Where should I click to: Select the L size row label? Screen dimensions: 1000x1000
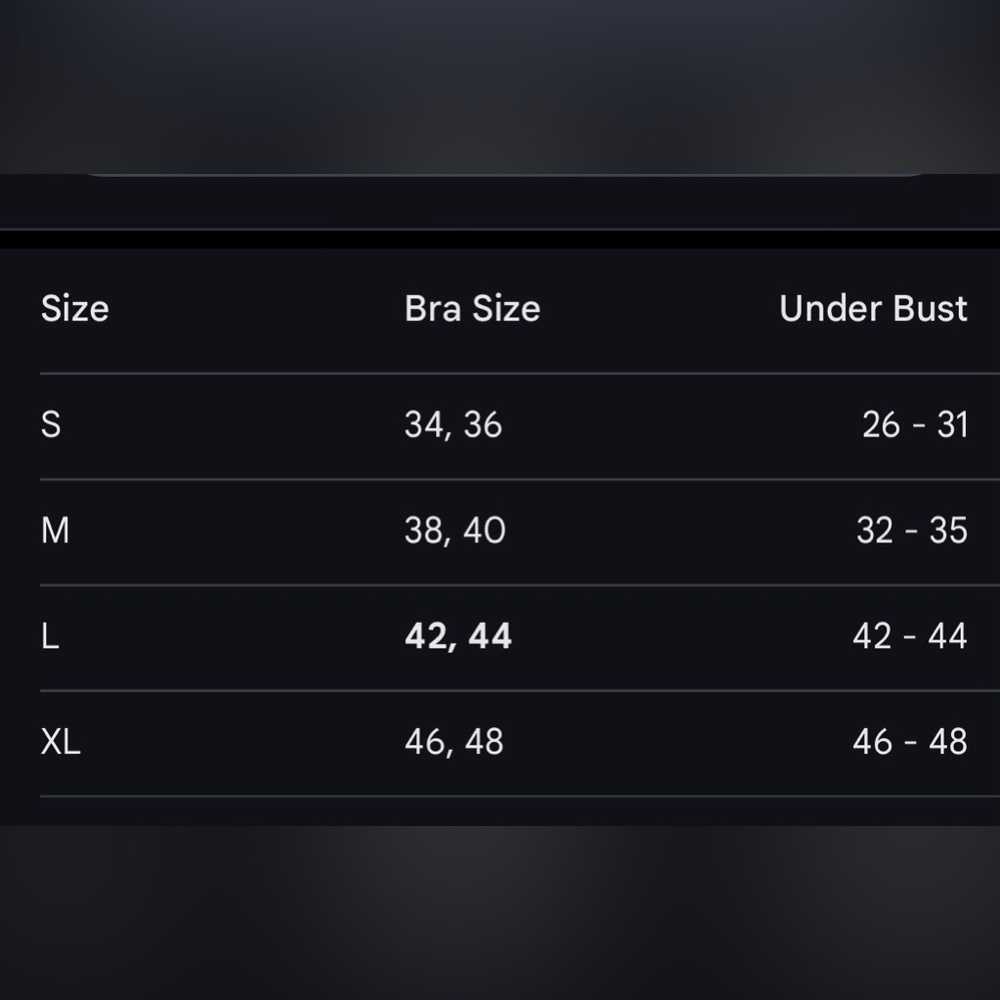click(50, 637)
